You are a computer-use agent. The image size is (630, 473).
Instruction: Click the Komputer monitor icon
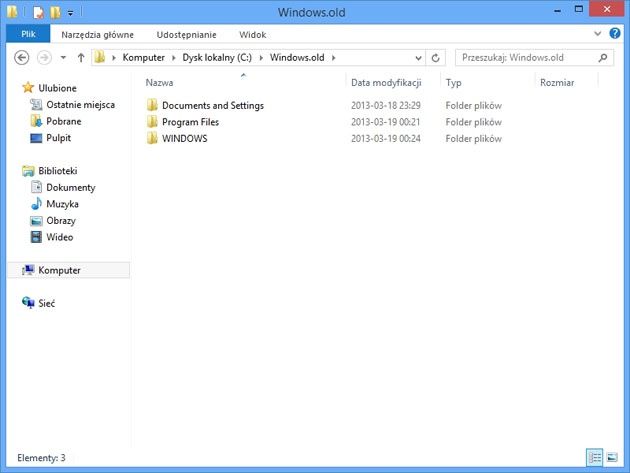click(28, 270)
